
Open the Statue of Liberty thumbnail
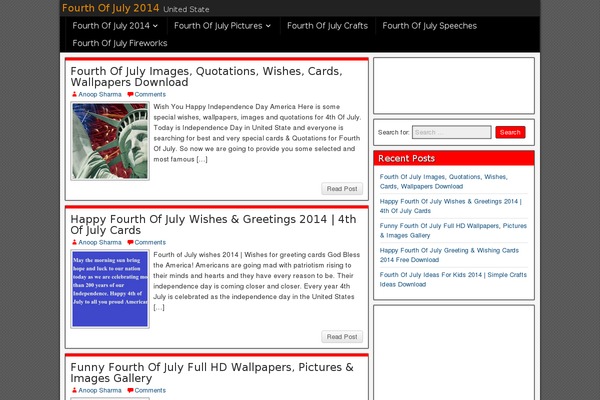tap(110, 141)
